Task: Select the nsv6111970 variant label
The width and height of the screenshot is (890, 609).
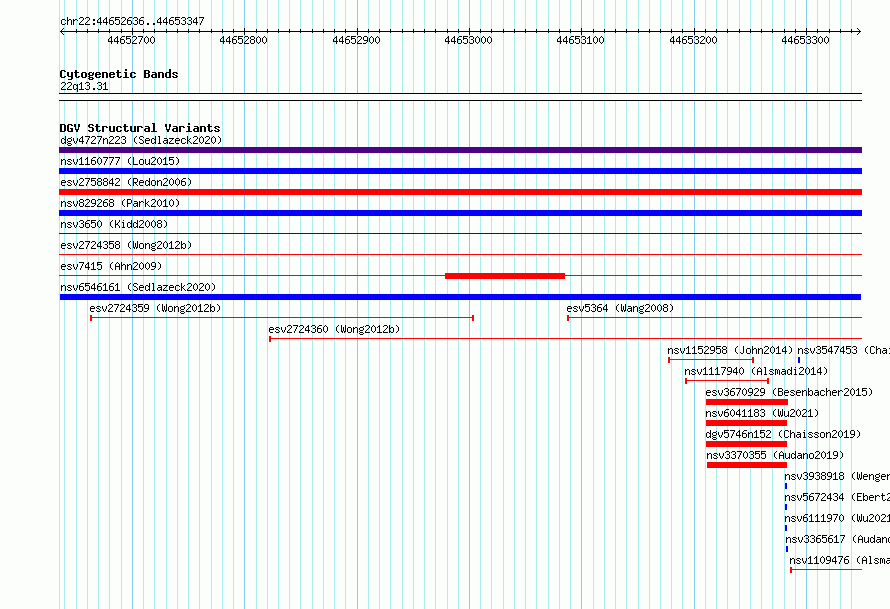Action: point(837,518)
